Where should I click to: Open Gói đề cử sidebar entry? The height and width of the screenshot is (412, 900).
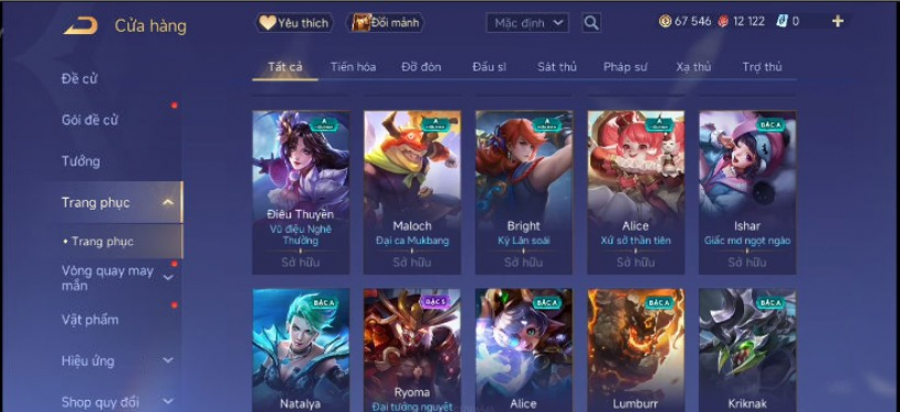[90, 120]
